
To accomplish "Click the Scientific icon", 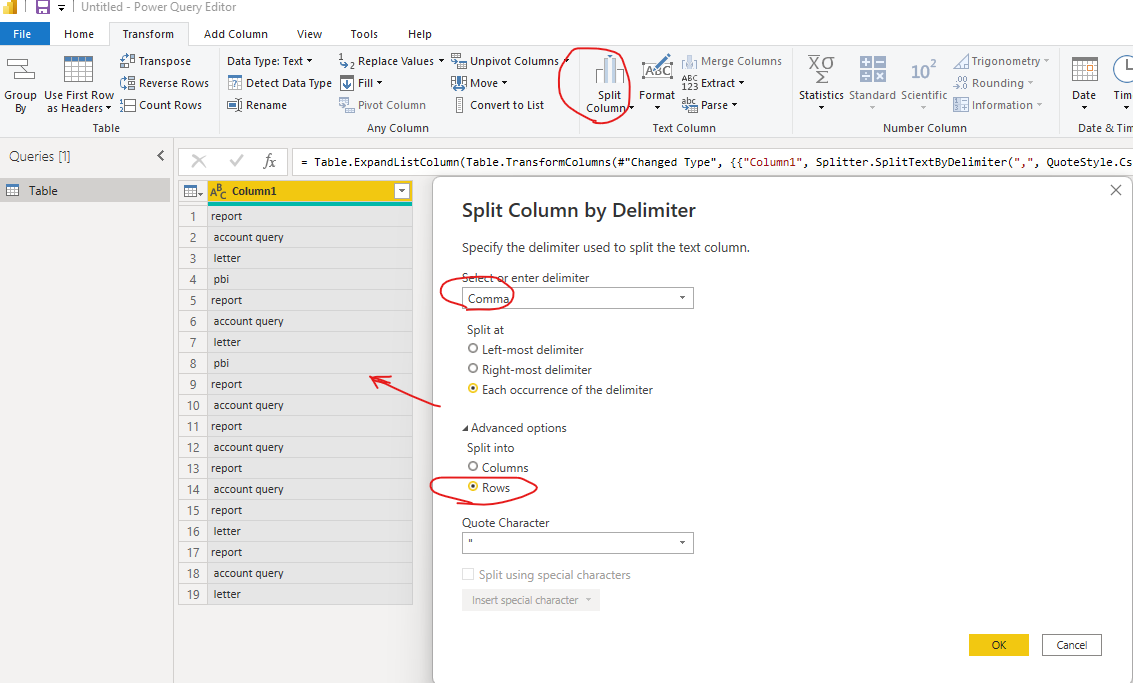I will pos(923,70).
